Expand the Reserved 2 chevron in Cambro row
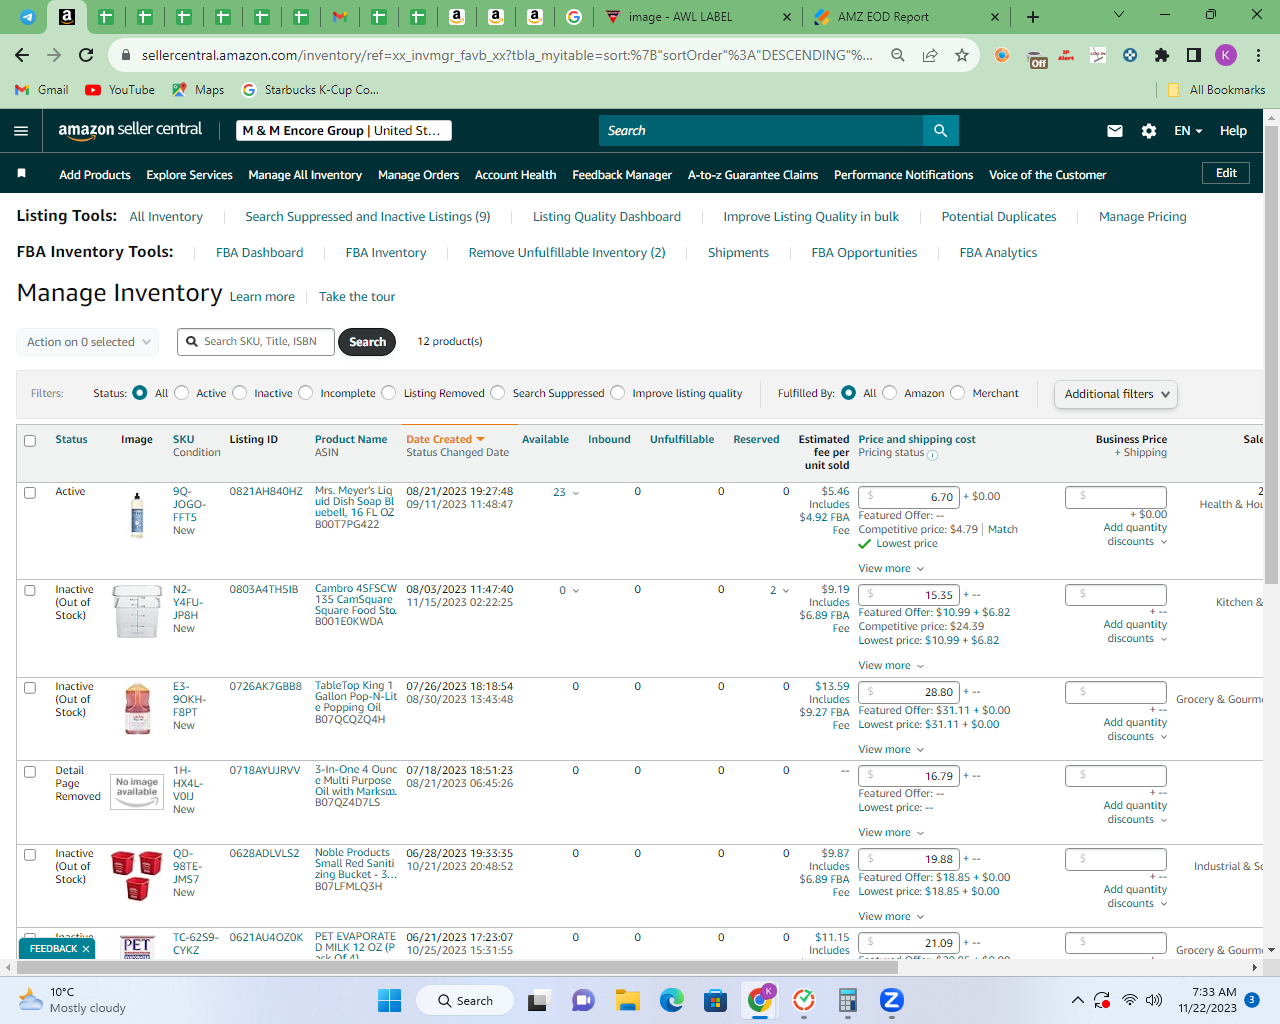The width and height of the screenshot is (1280, 1024). point(786,591)
